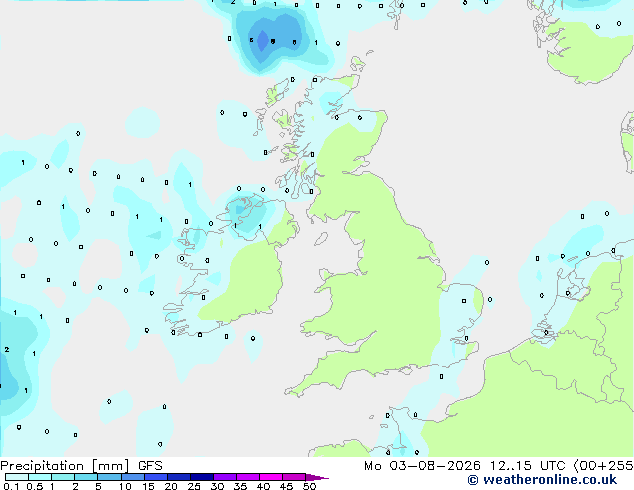
Task: Pick the 5–10 mm legend swatch
Action: 109,477
